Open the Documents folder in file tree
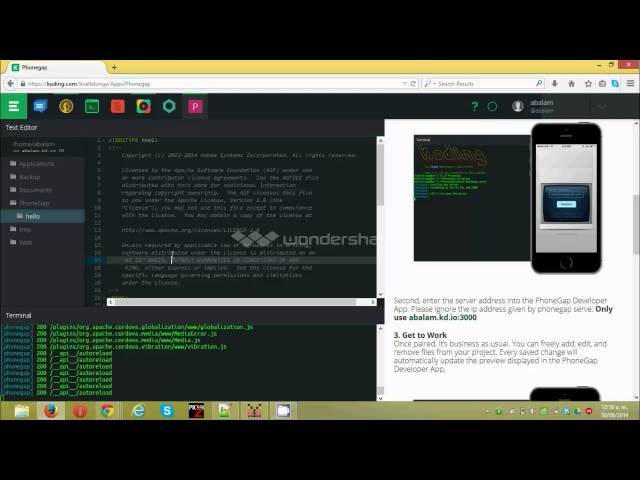 click(x=31, y=190)
